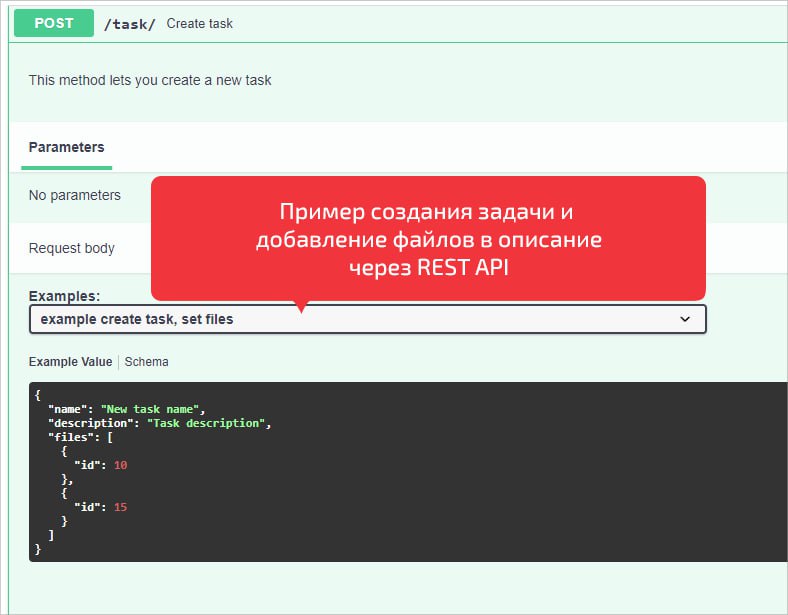Screen dimensions: 788x615
Task: Click the "name" key in JSON example
Action: (67, 409)
